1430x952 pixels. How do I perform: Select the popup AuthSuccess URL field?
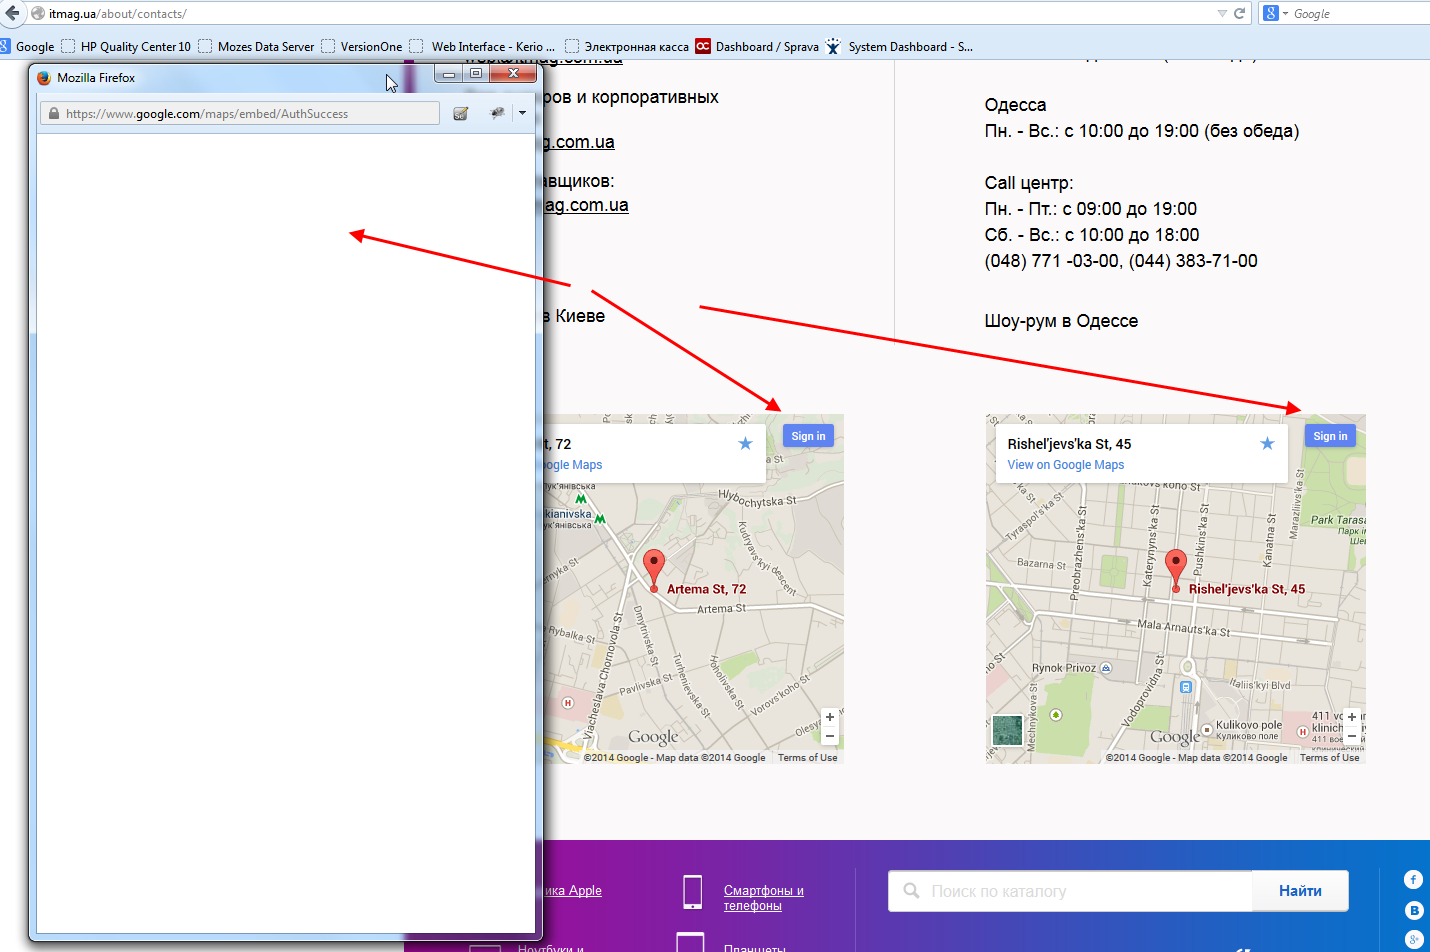(240, 113)
